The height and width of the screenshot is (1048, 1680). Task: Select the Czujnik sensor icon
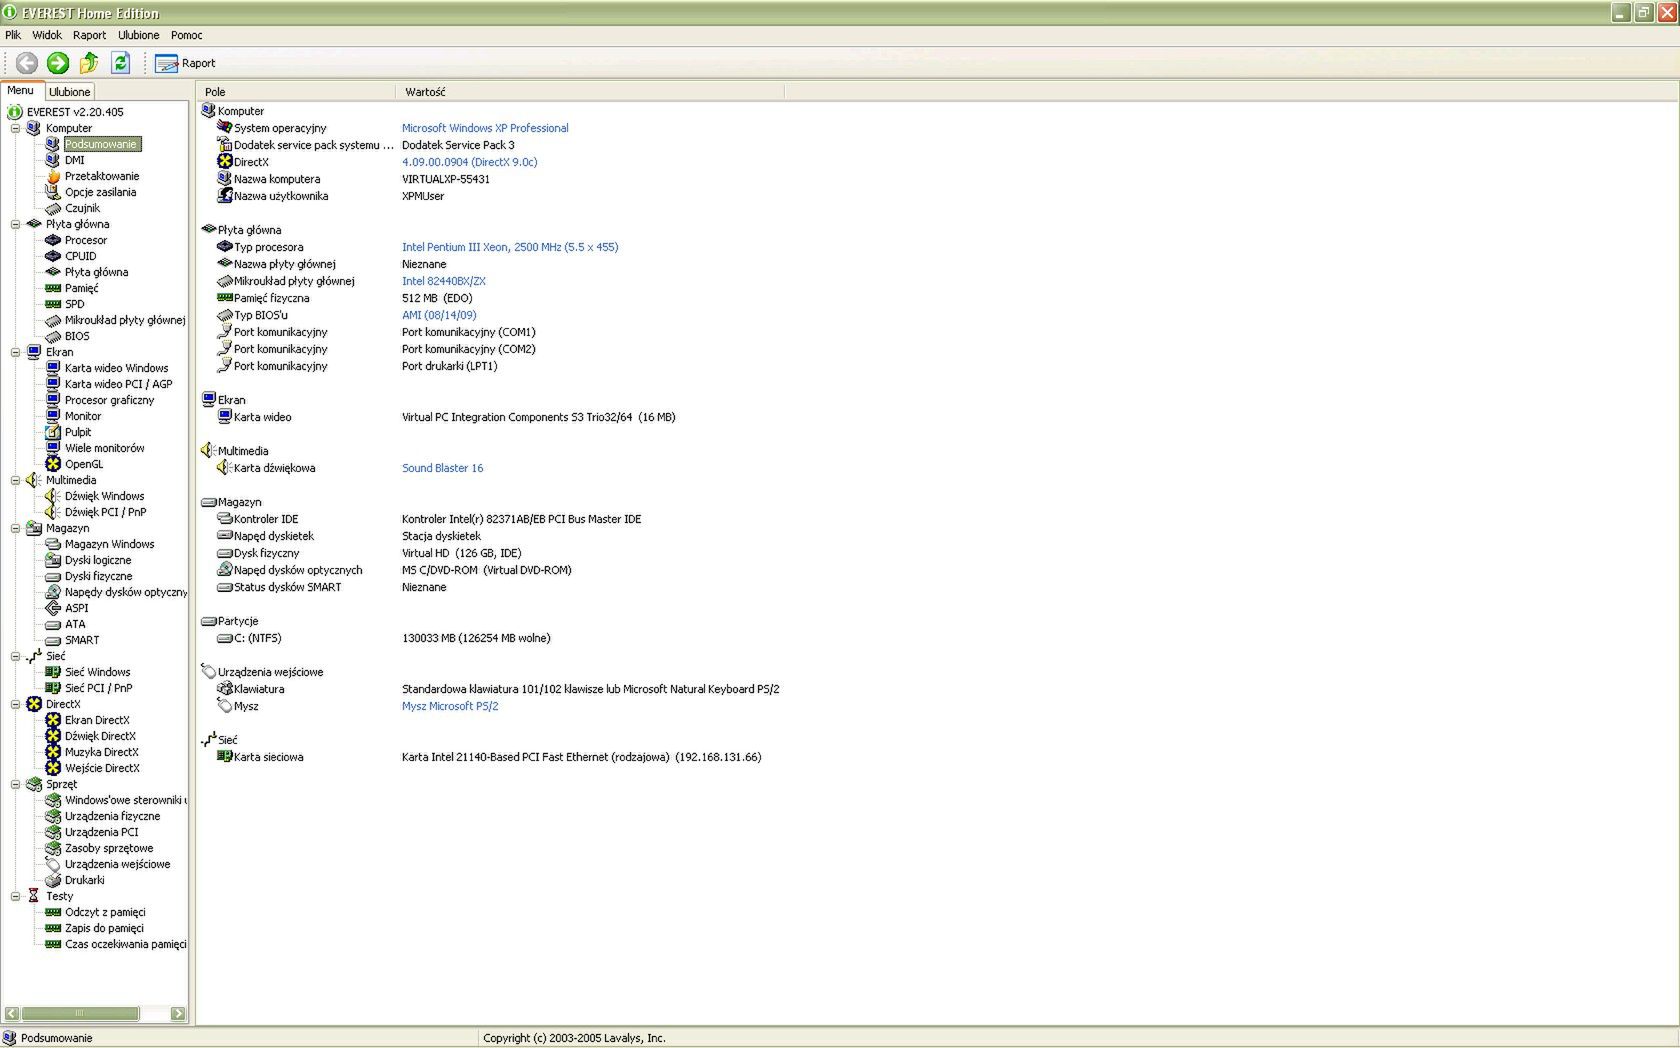point(53,208)
